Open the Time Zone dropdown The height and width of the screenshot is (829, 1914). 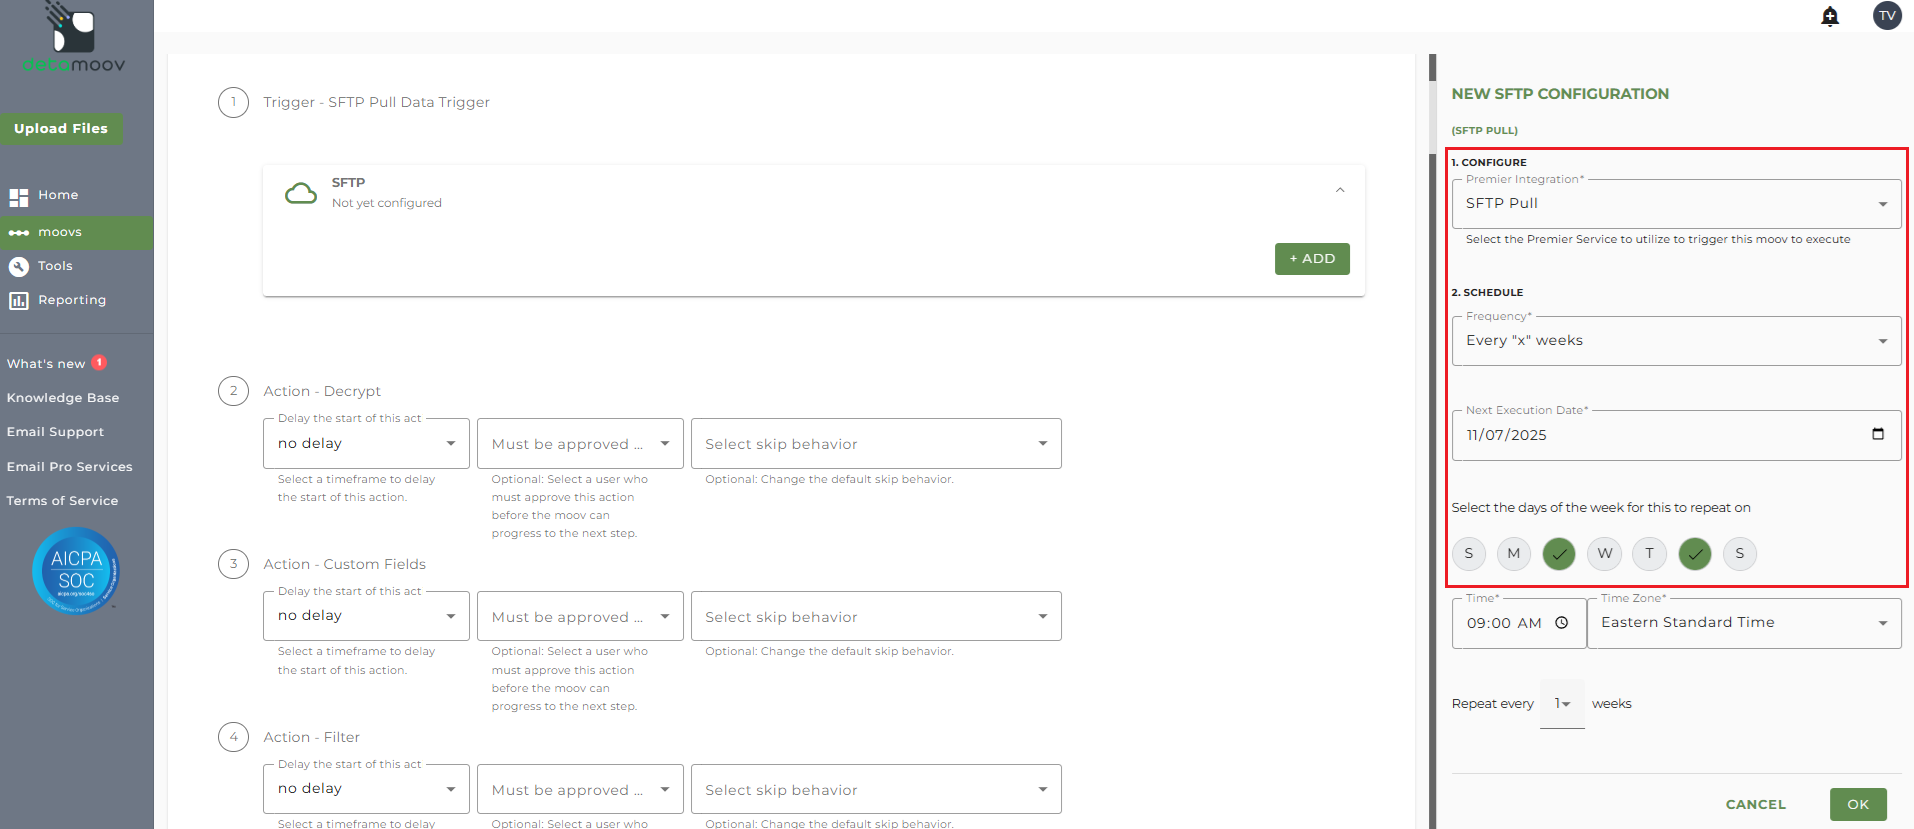(x=1744, y=623)
